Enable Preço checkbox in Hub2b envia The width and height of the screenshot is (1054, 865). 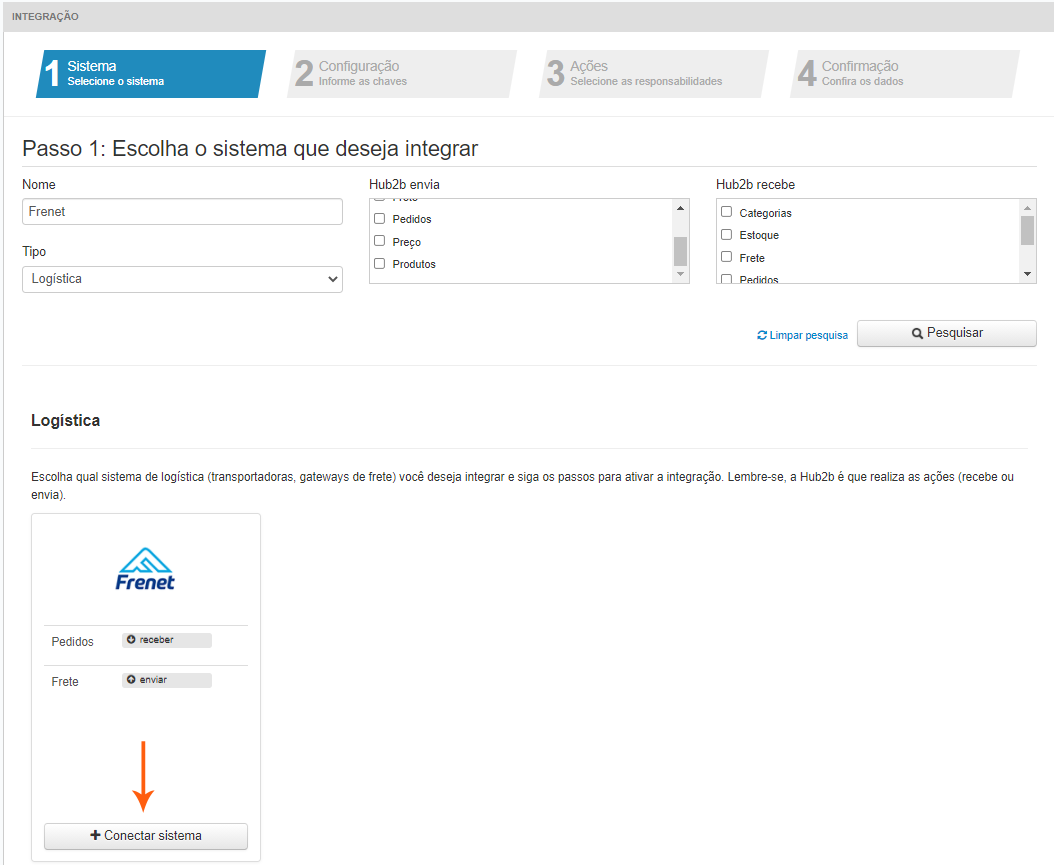[380, 241]
